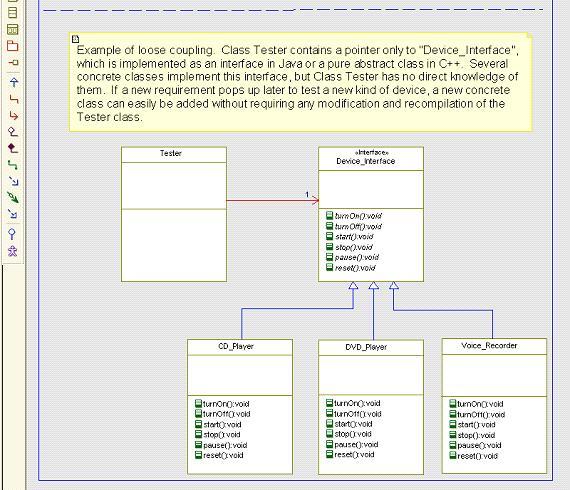Choose the Port connector tool
The image size is (570, 490).
[x=13, y=63]
